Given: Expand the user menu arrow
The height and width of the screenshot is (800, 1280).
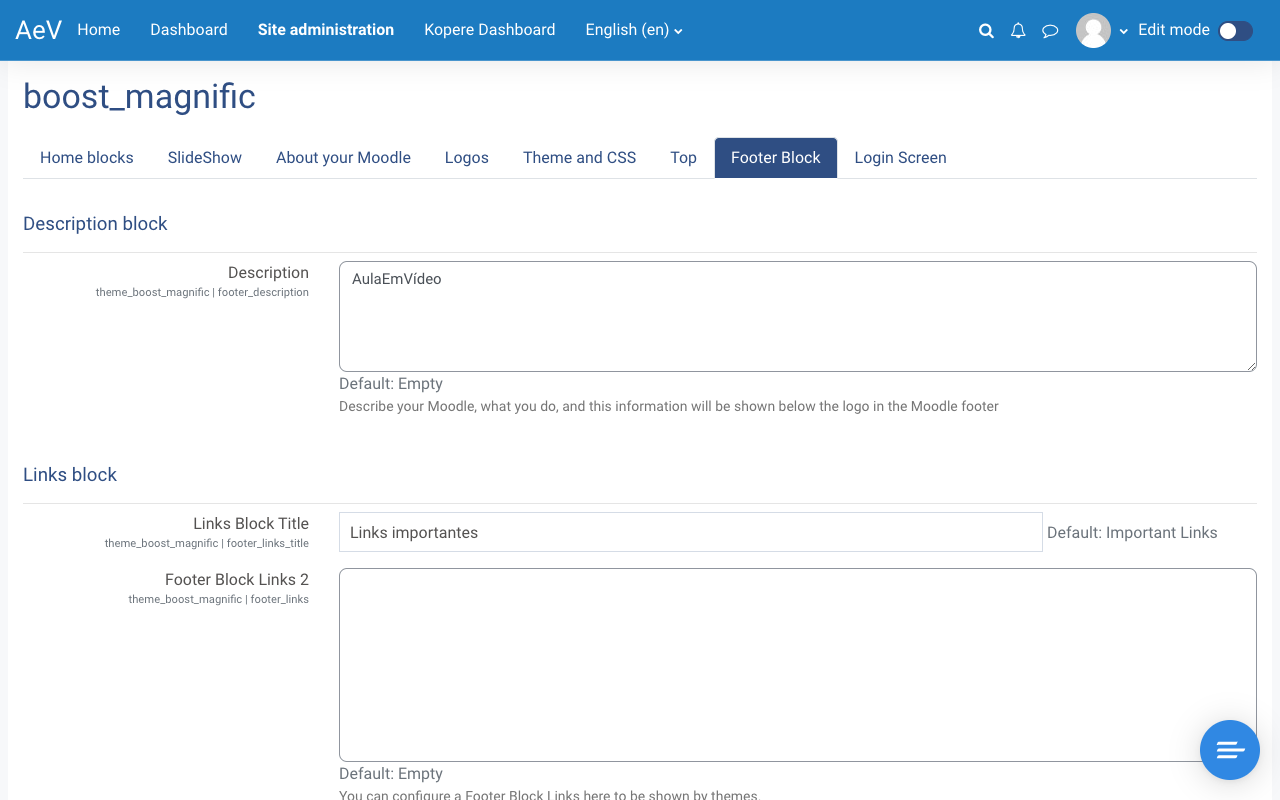Looking at the screenshot, I should 1124,31.
